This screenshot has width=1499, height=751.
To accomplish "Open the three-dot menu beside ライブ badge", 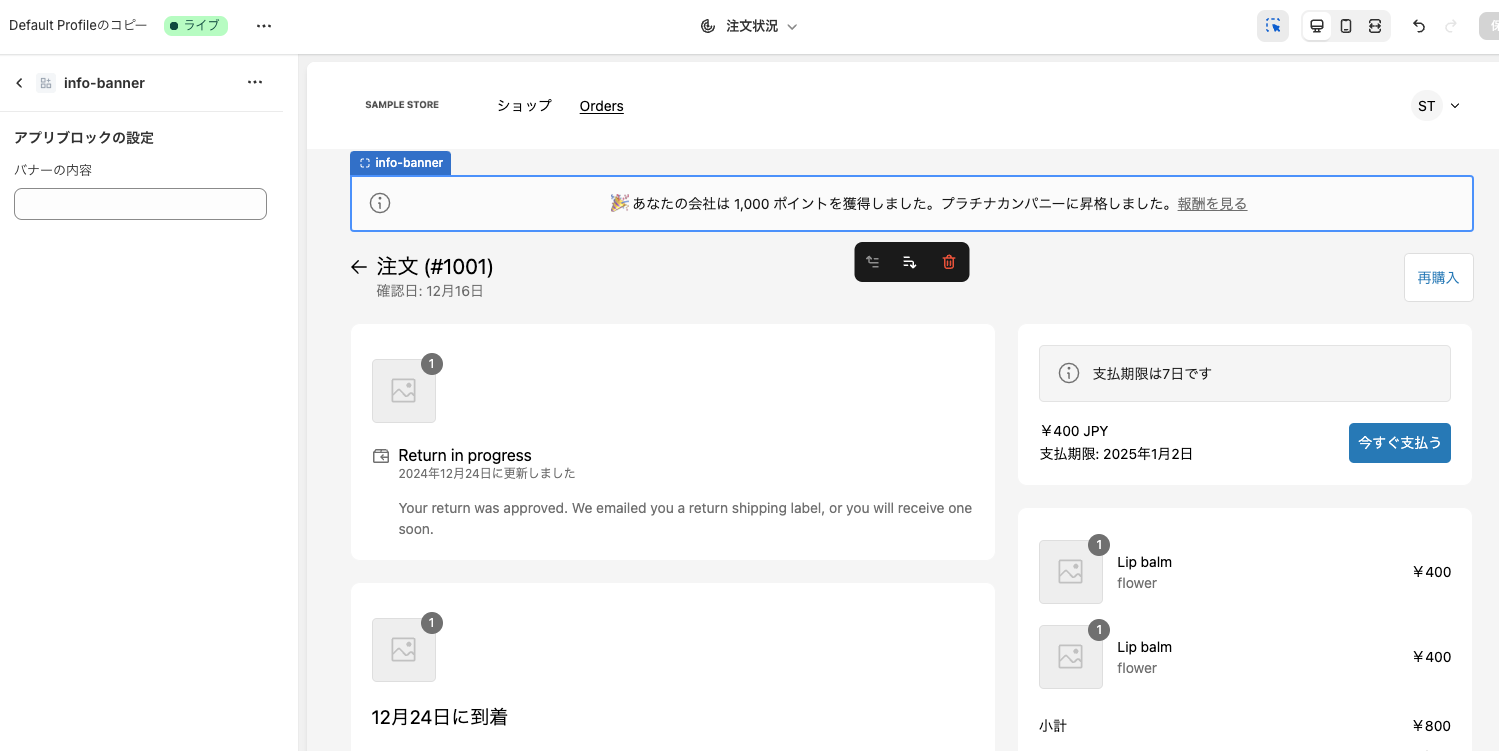I will tap(264, 26).
